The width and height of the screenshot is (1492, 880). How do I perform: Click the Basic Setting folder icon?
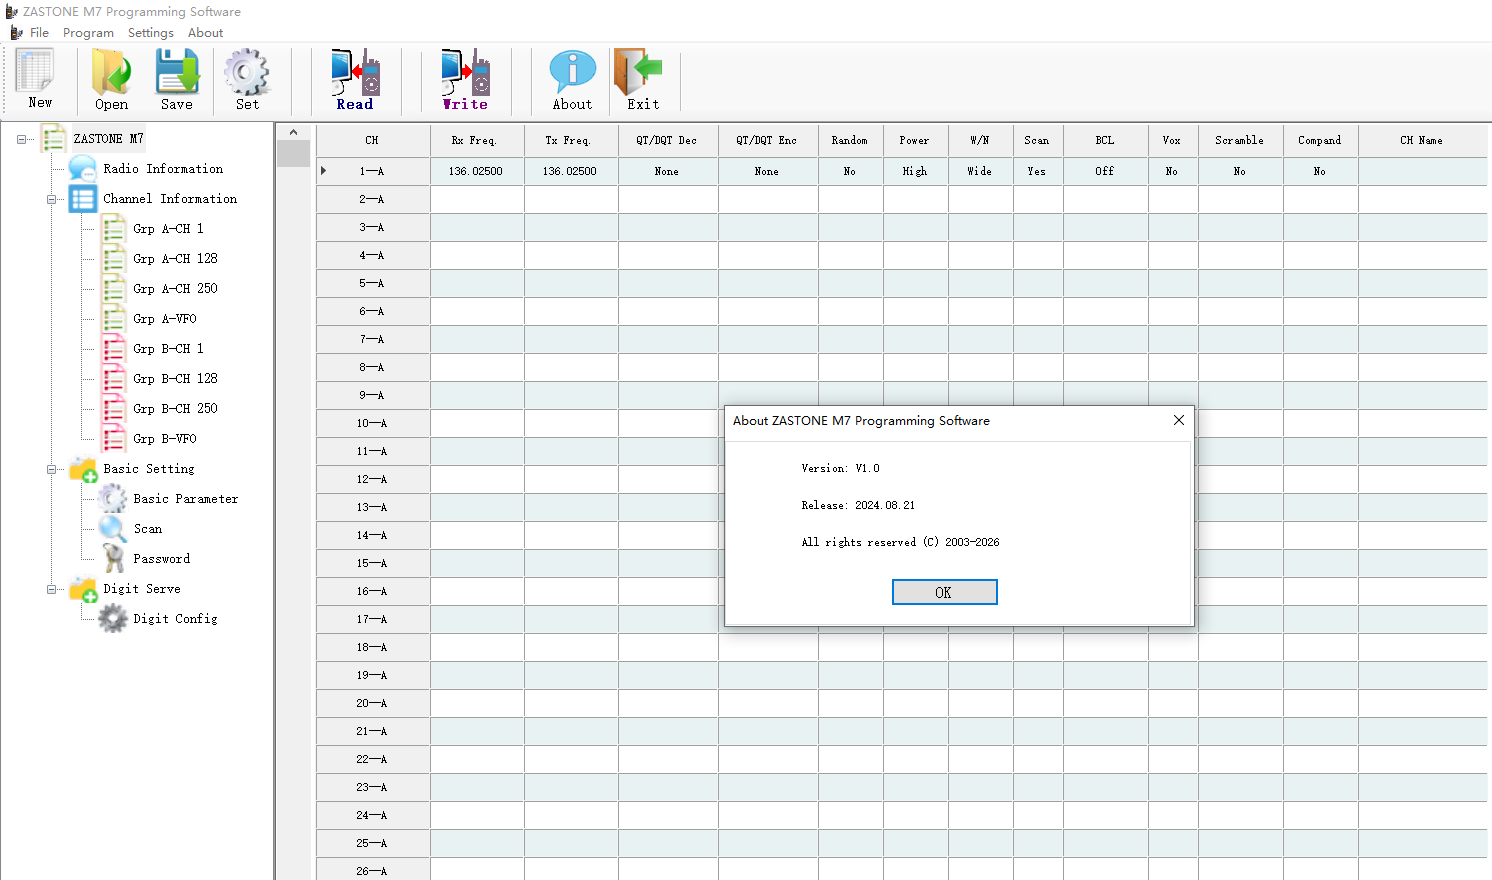(83, 469)
